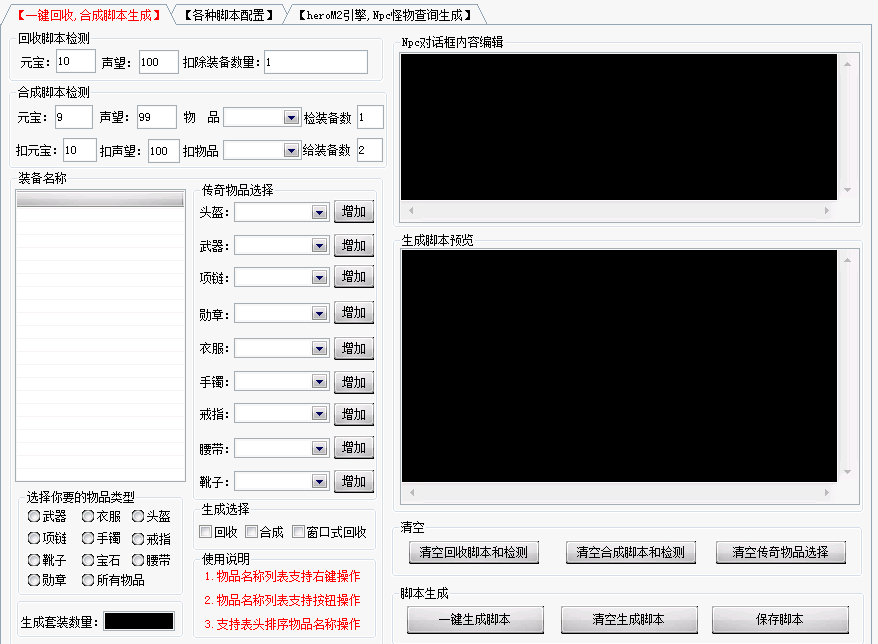
Task: Click 增加 next to 戒指
Action: coord(354,414)
